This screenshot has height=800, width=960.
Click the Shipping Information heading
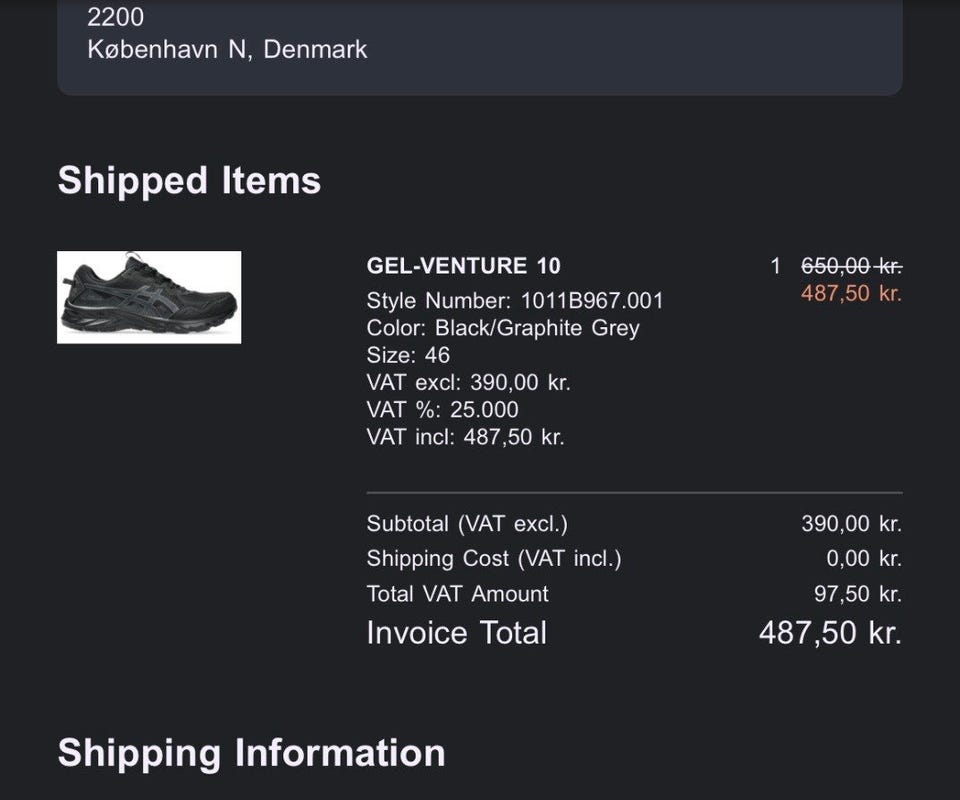pos(251,753)
